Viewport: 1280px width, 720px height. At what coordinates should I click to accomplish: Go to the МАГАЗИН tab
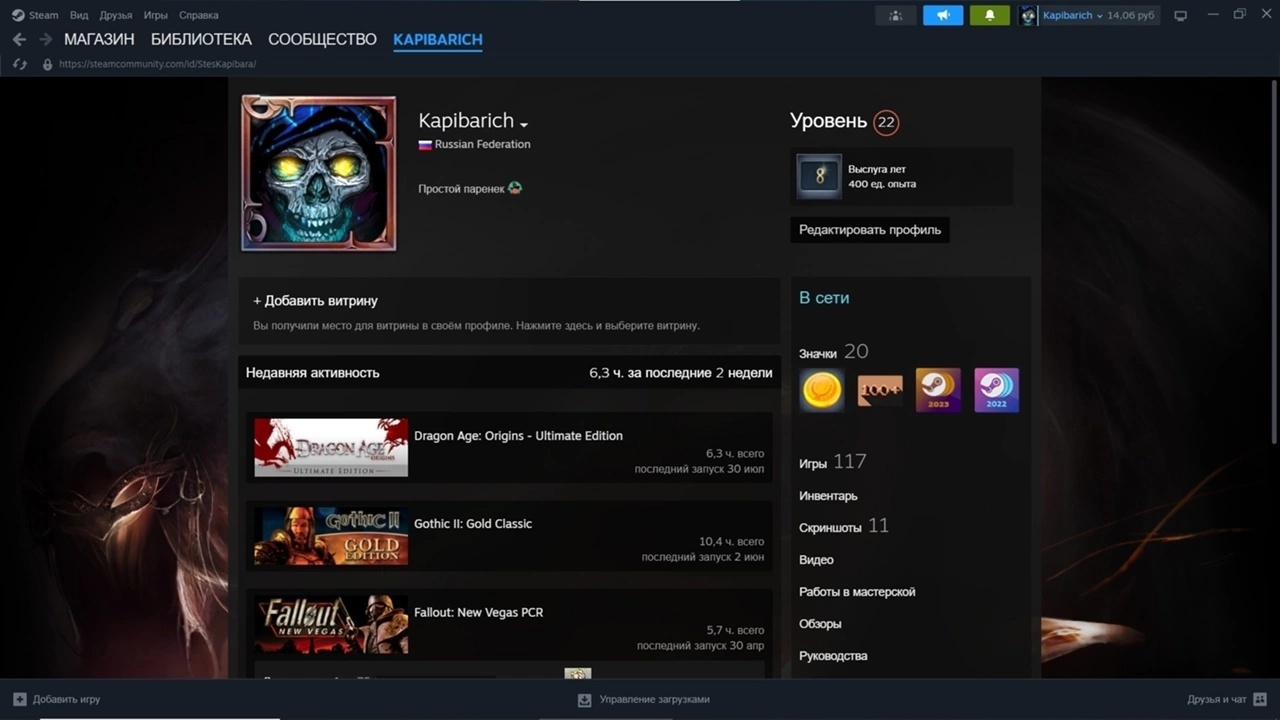point(99,40)
